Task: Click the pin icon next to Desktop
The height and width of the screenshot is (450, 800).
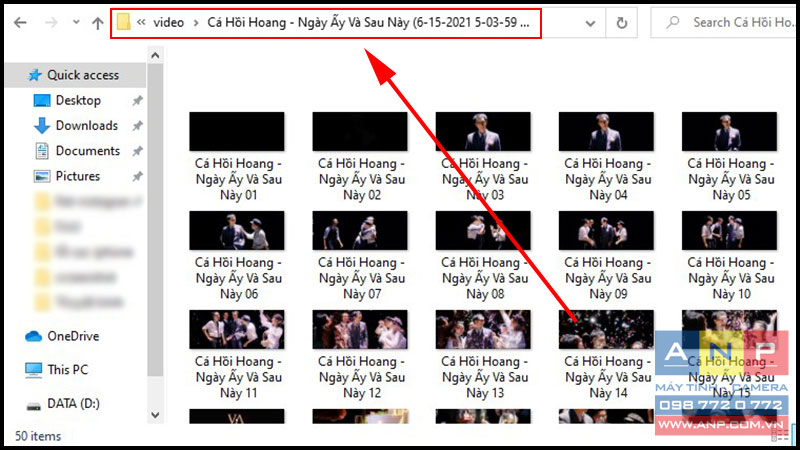Action: point(137,101)
